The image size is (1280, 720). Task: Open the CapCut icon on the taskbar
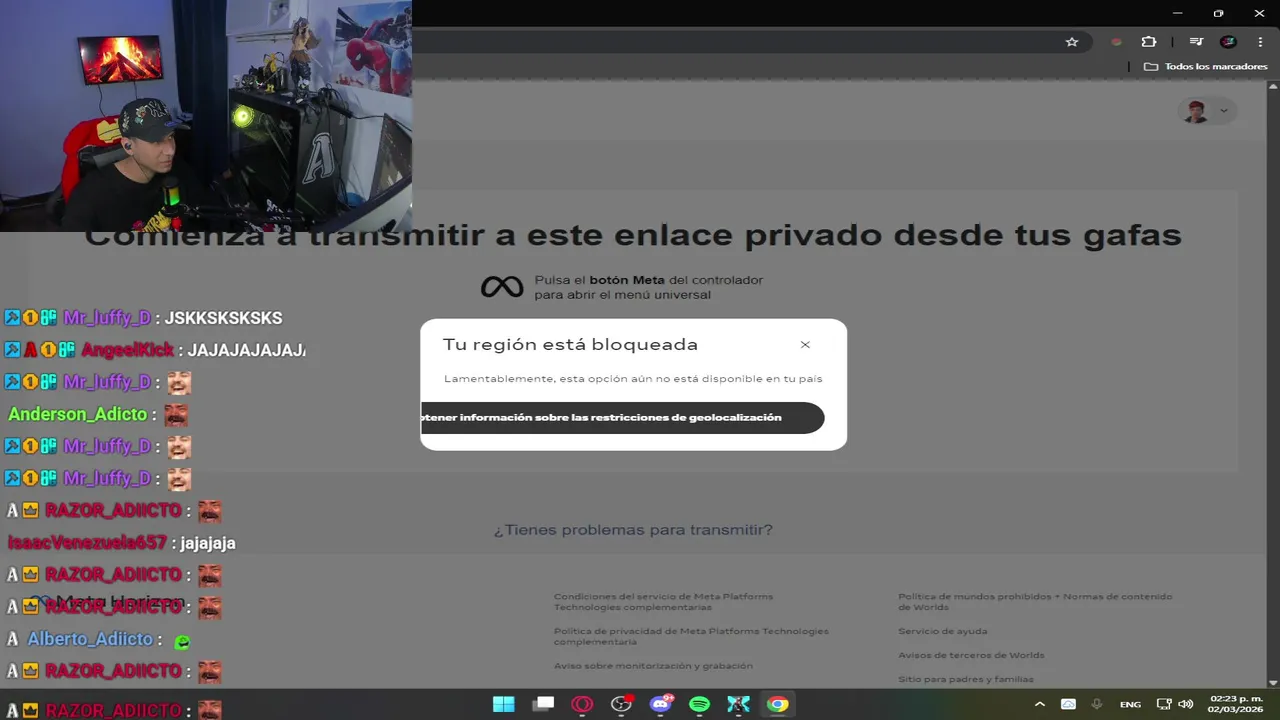[x=738, y=704]
